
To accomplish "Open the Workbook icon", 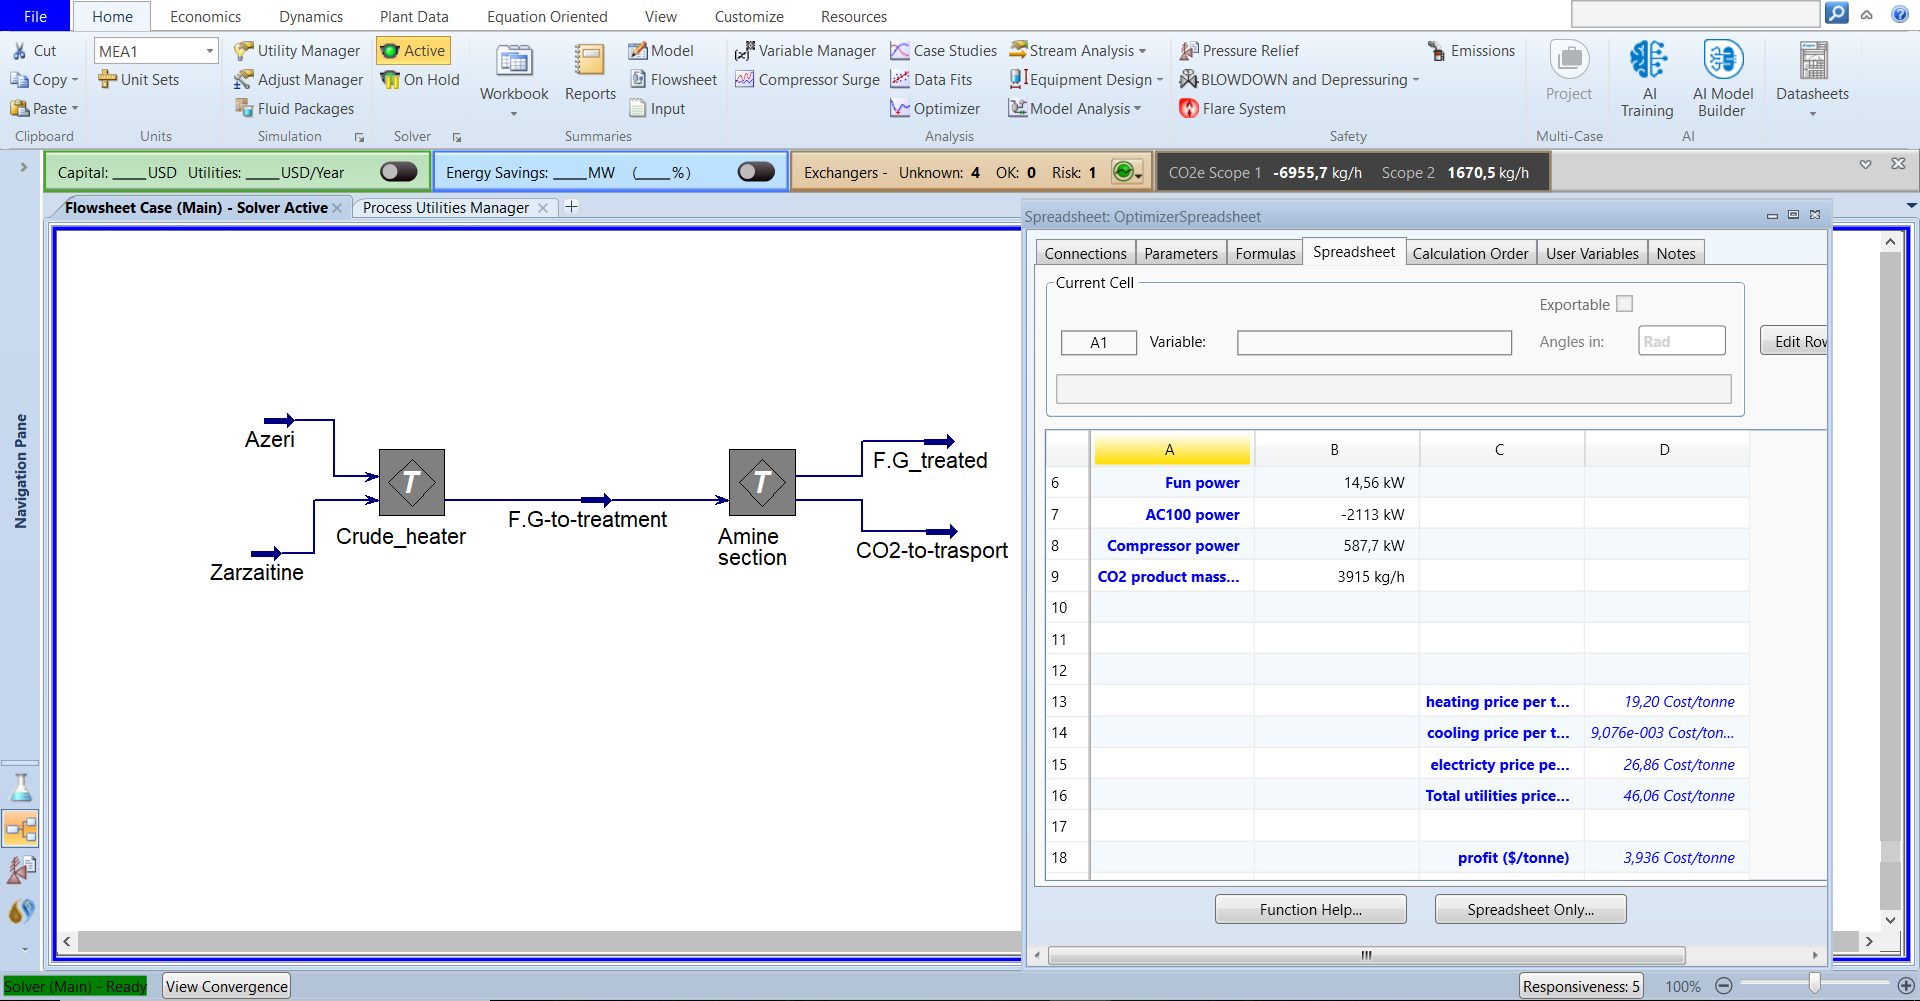I will (x=514, y=73).
